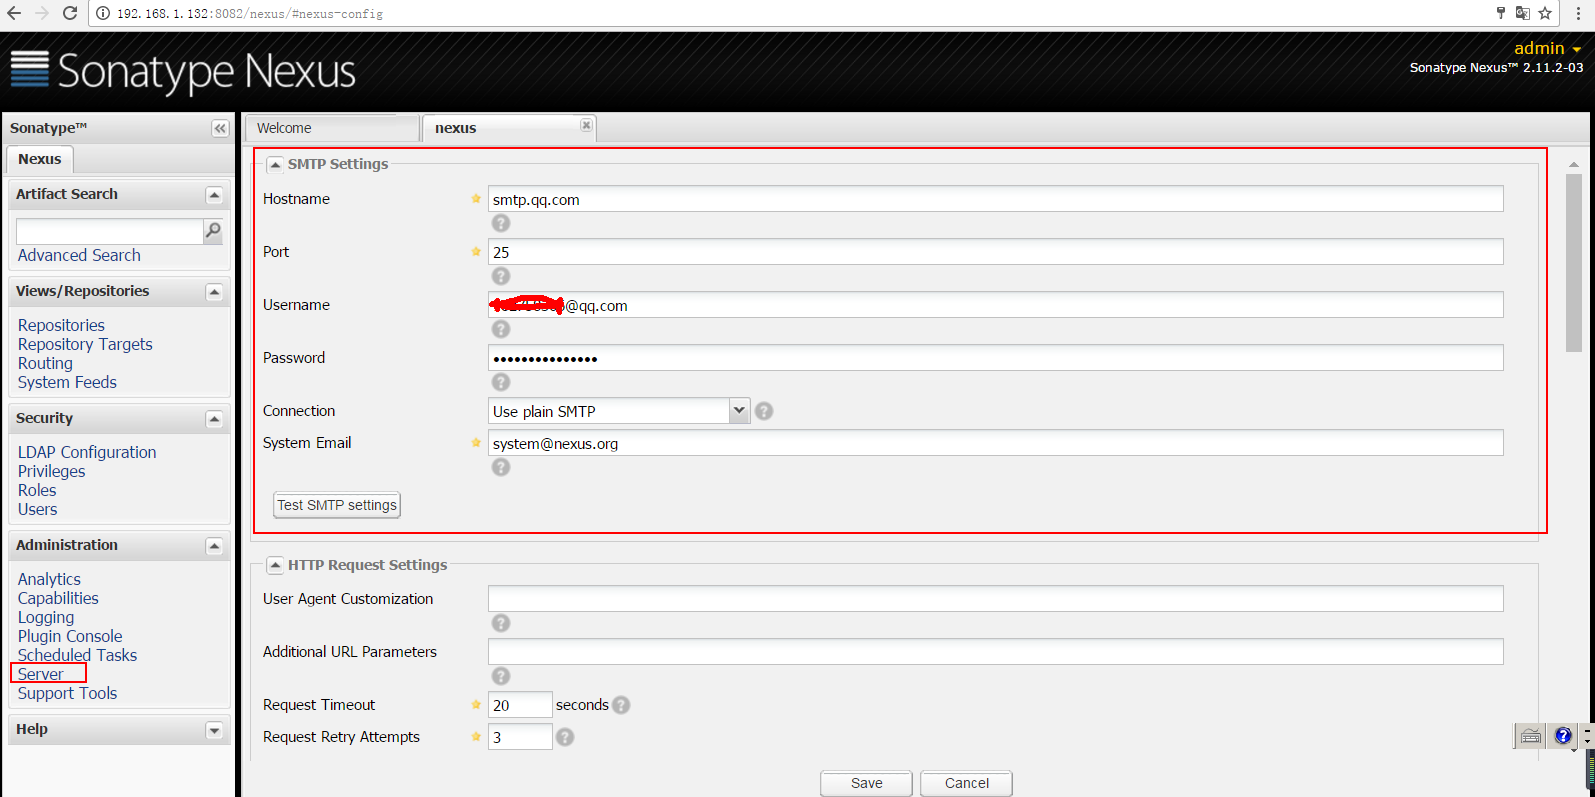Click the keyboard icon at bottom right
This screenshot has width=1595, height=797.
click(x=1531, y=736)
